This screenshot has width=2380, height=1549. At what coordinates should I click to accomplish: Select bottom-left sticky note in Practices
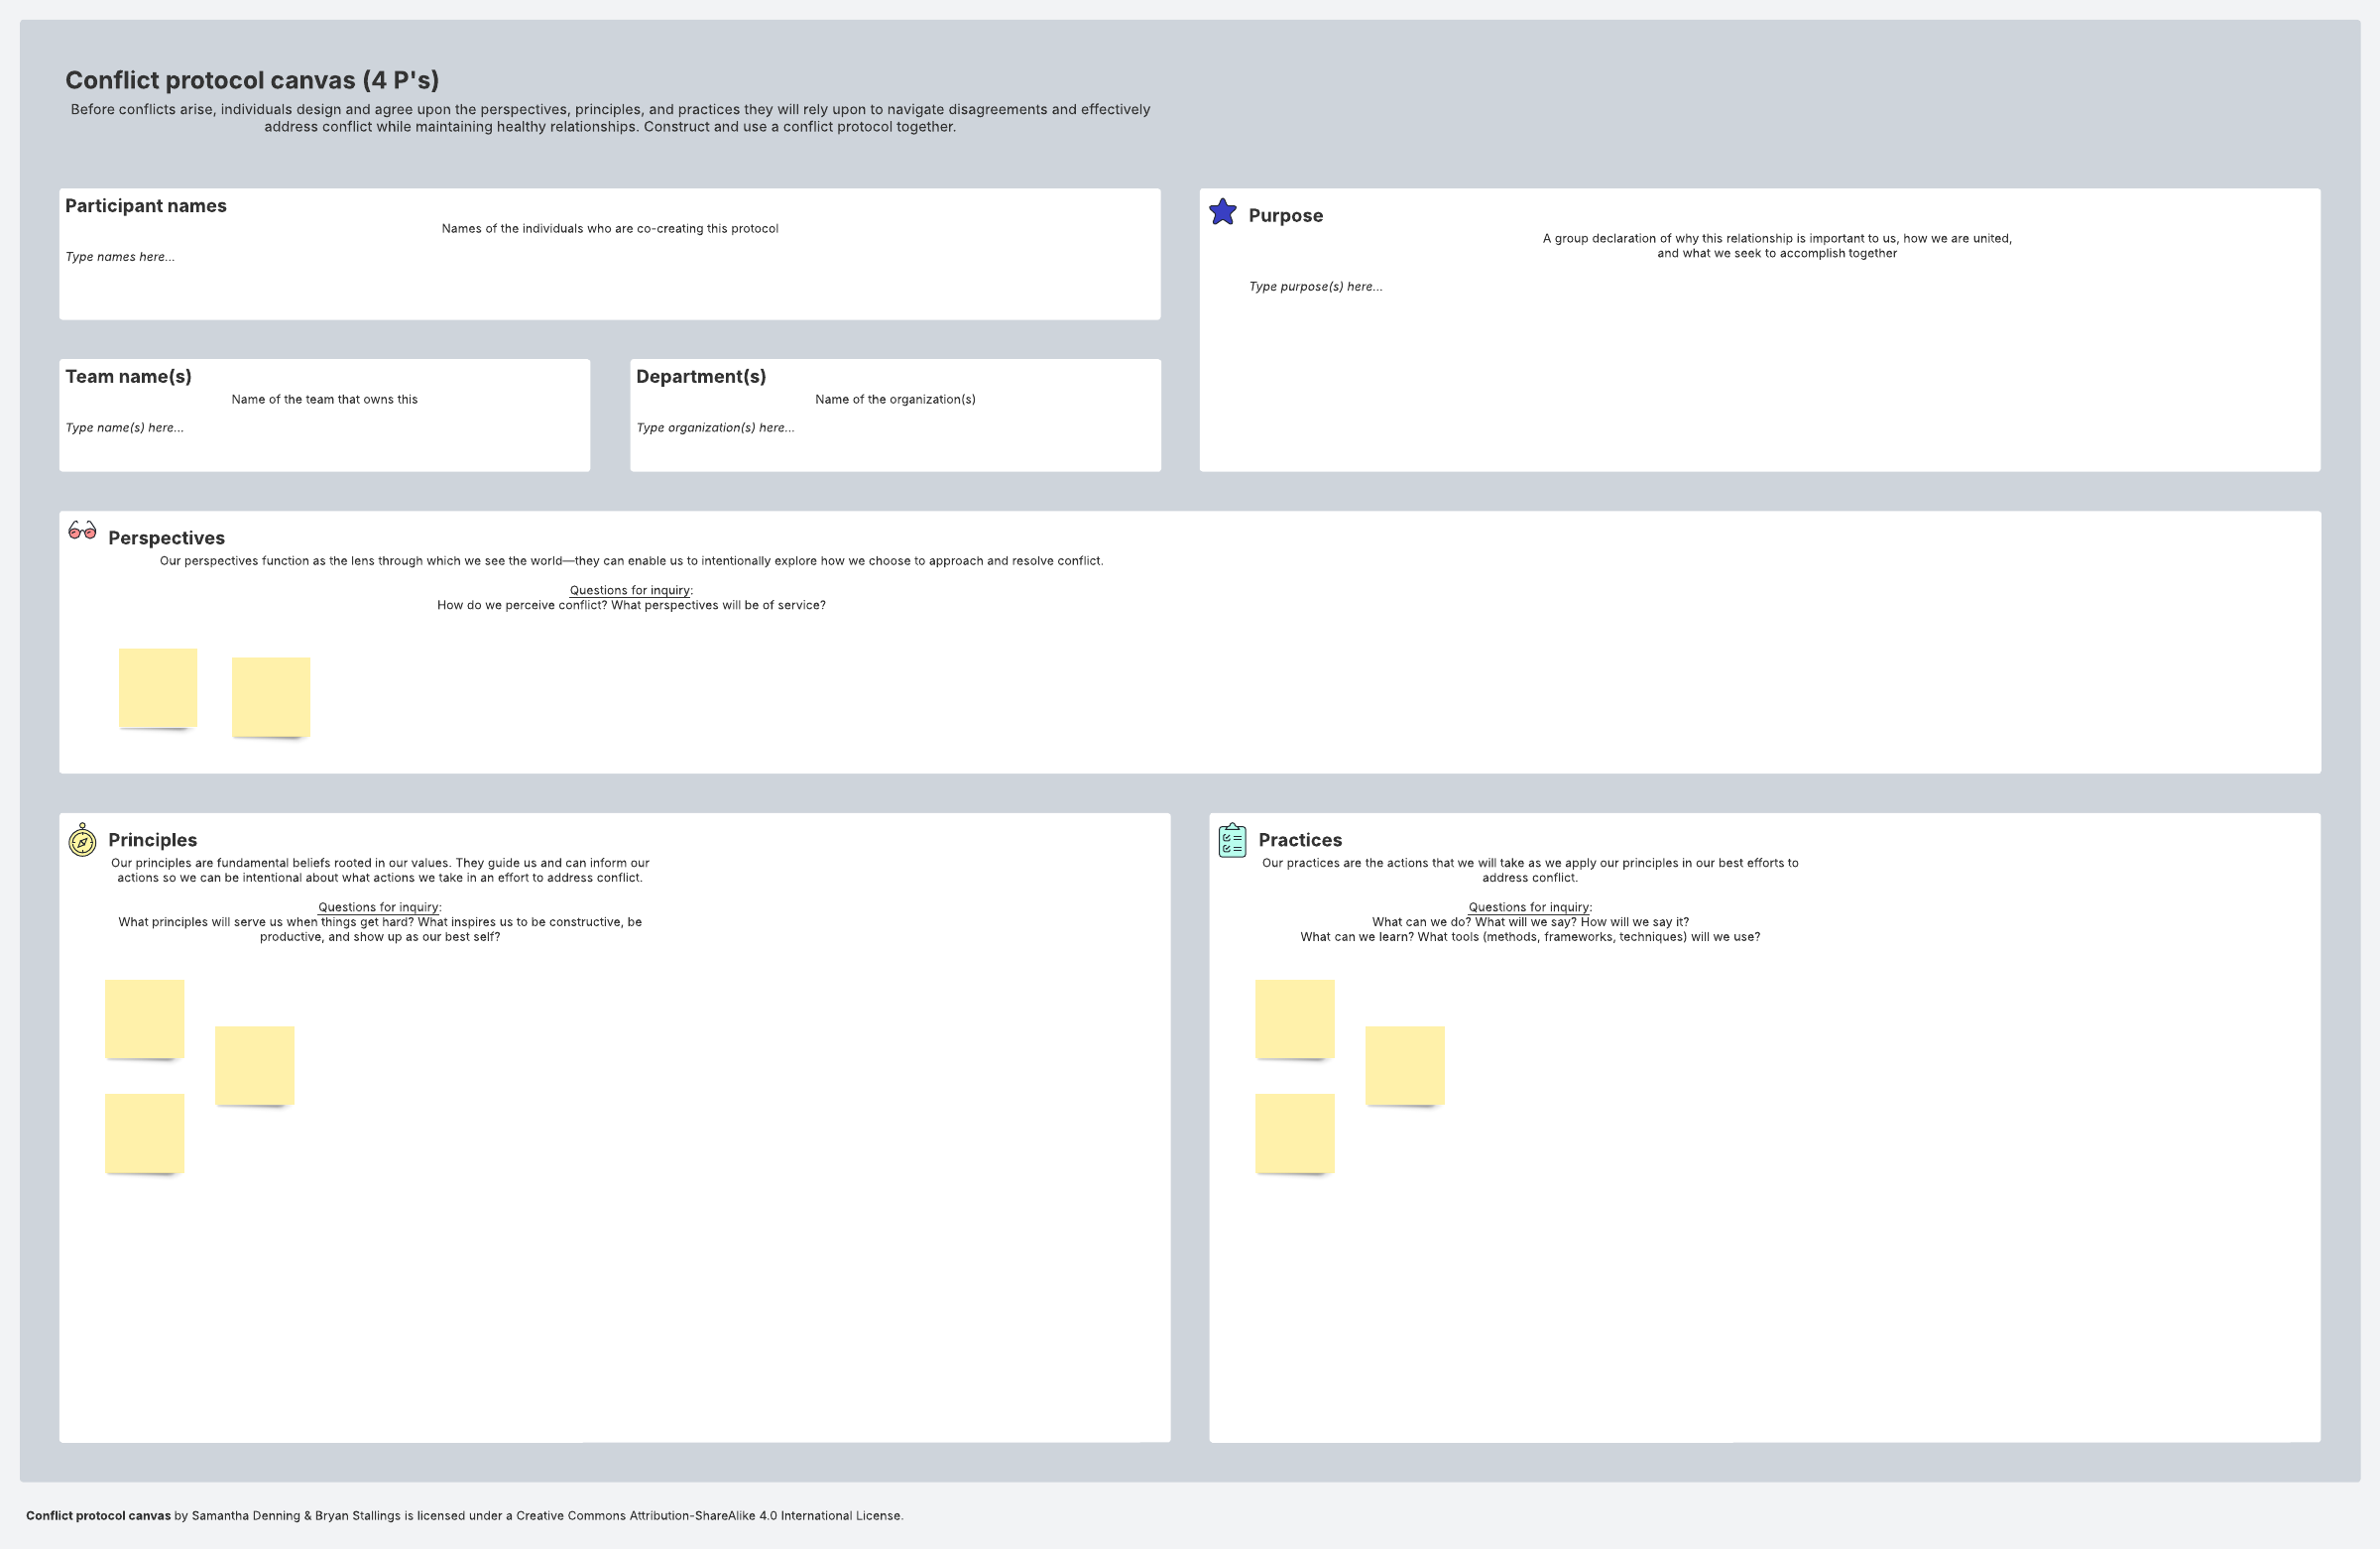1295,1132
